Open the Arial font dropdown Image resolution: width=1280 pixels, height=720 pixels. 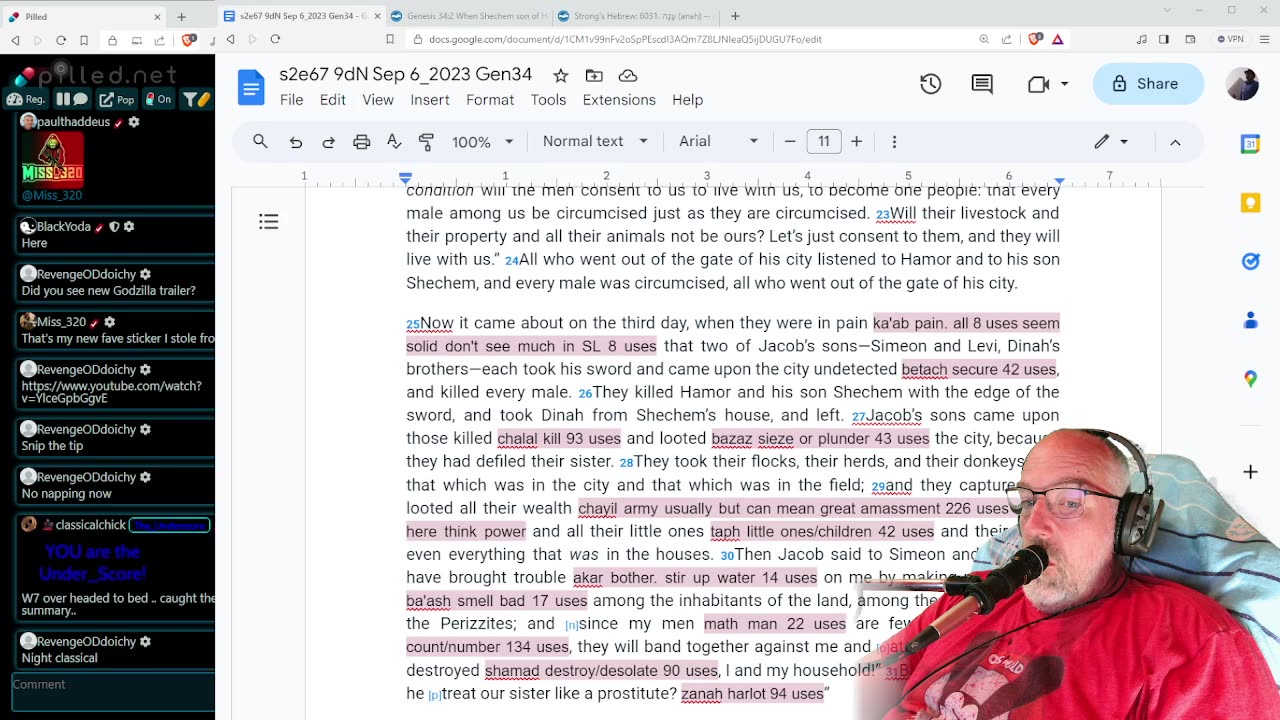point(719,142)
